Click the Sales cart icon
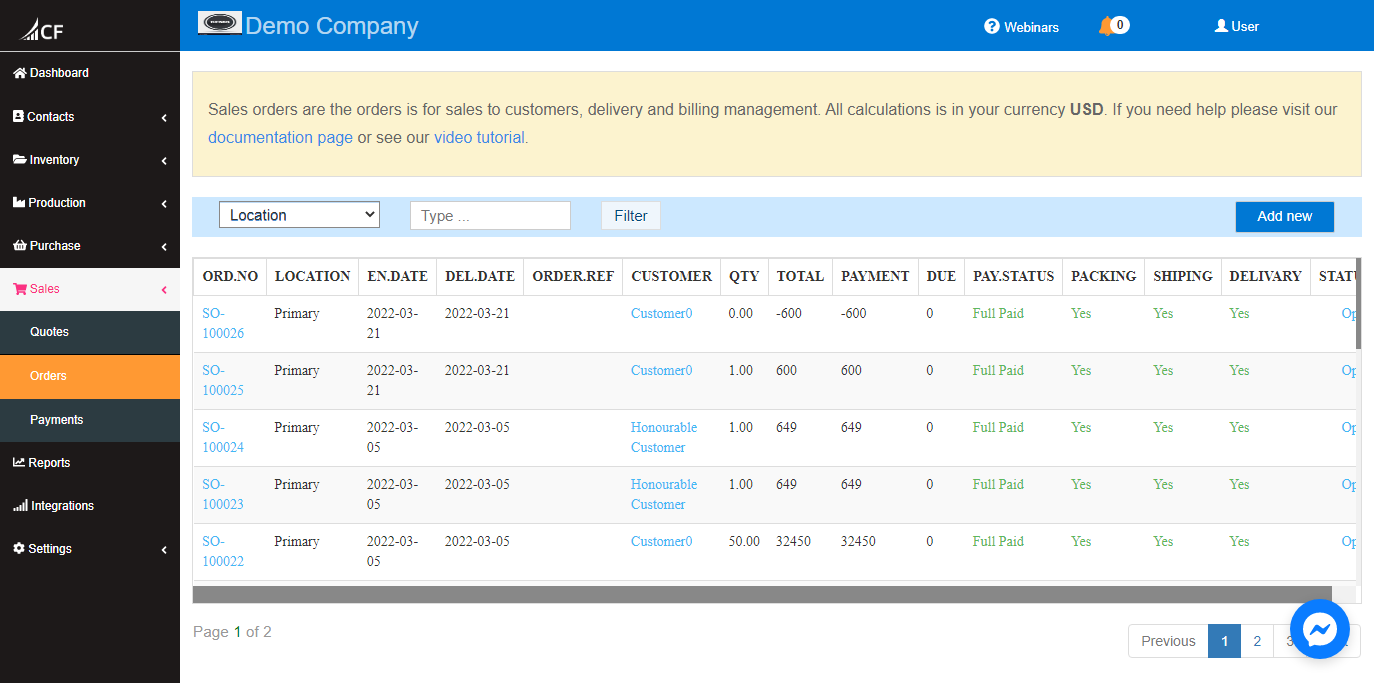Image resolution: width=1374 pixels, height=683 pixels. (x=19, y=289)
